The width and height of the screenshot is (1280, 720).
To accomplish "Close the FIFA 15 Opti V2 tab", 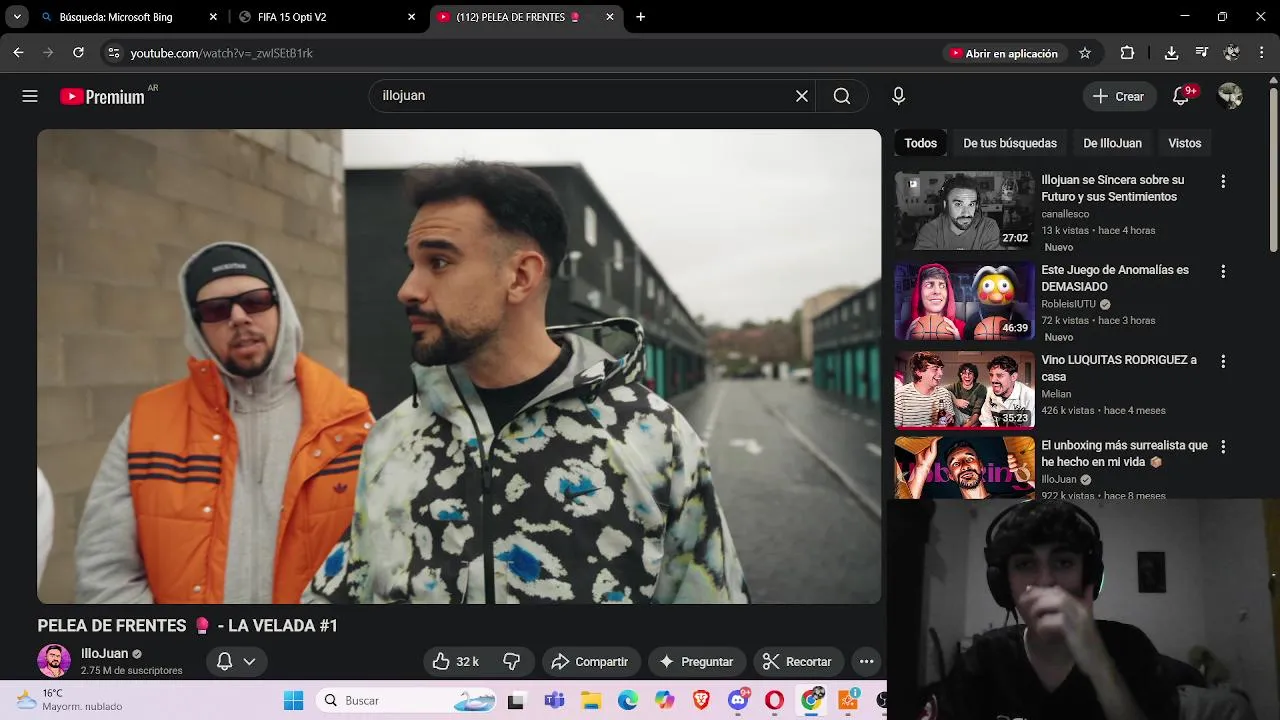I will 411,17.
